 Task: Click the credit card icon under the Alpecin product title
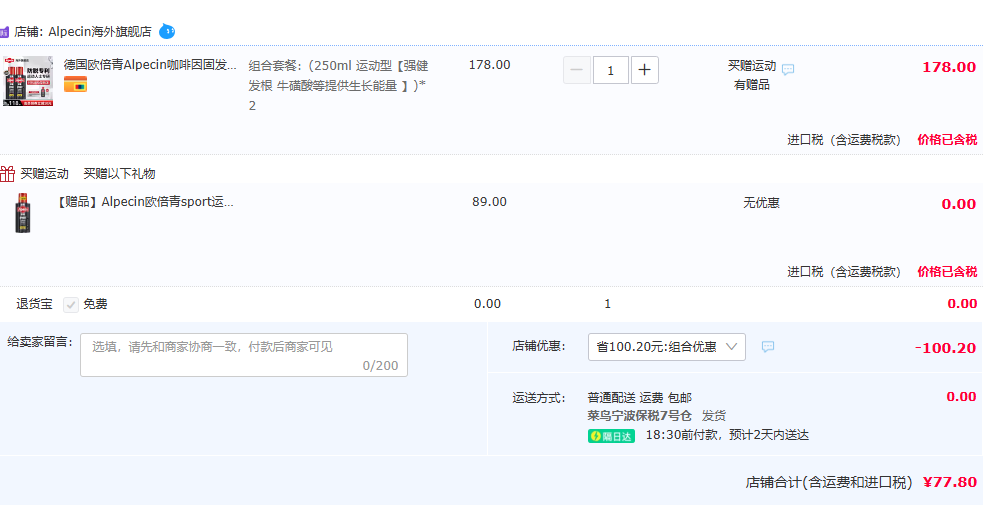pos(75,84)
